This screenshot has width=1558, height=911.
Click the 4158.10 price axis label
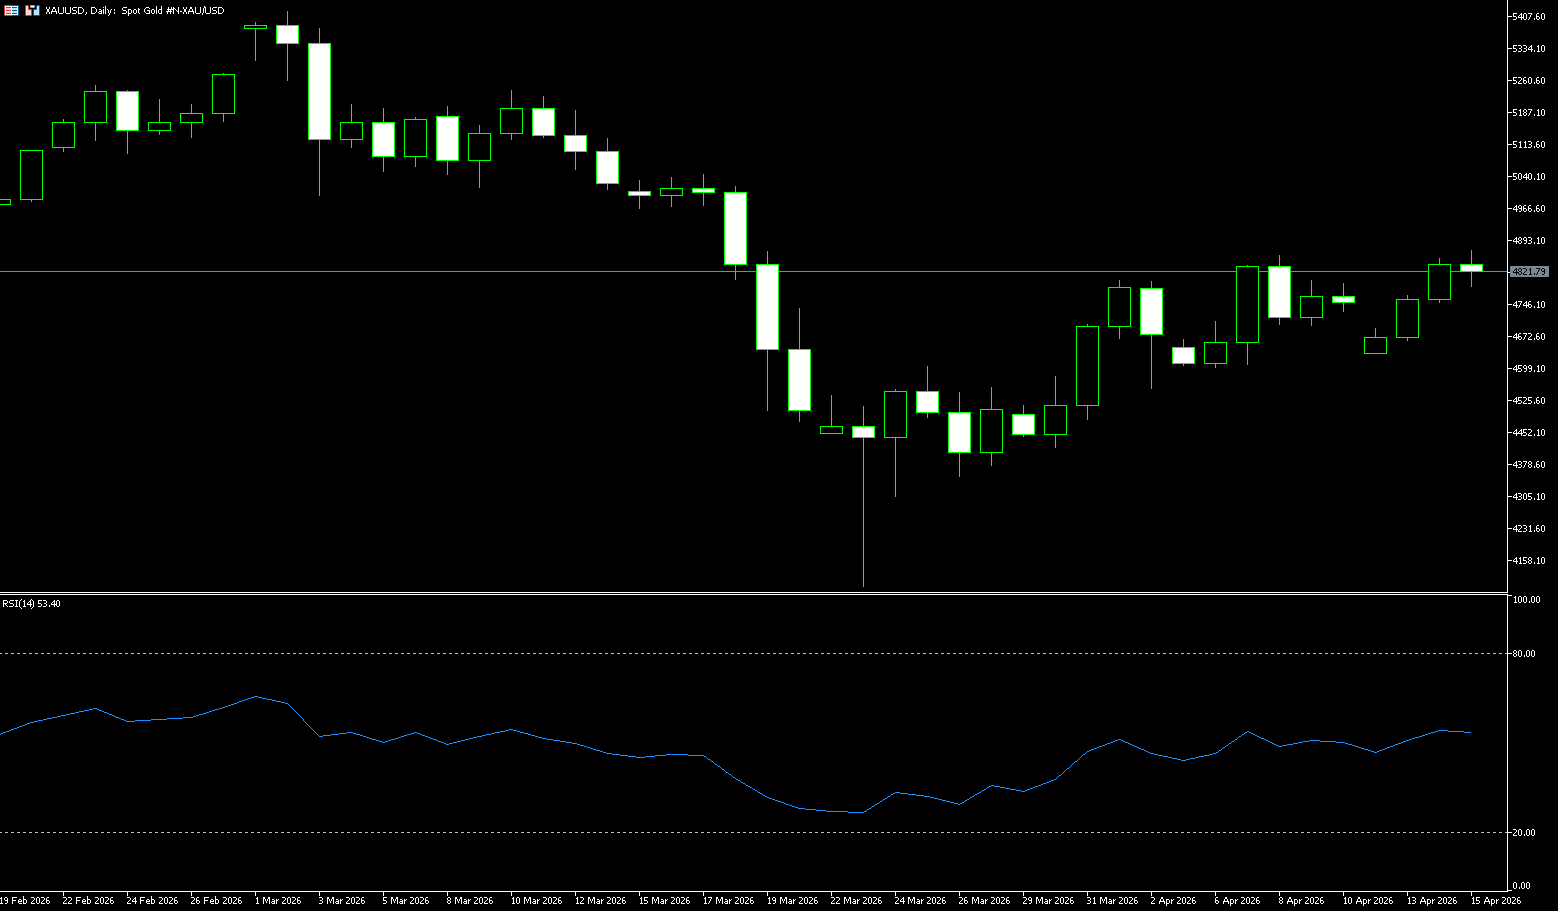1529,561
